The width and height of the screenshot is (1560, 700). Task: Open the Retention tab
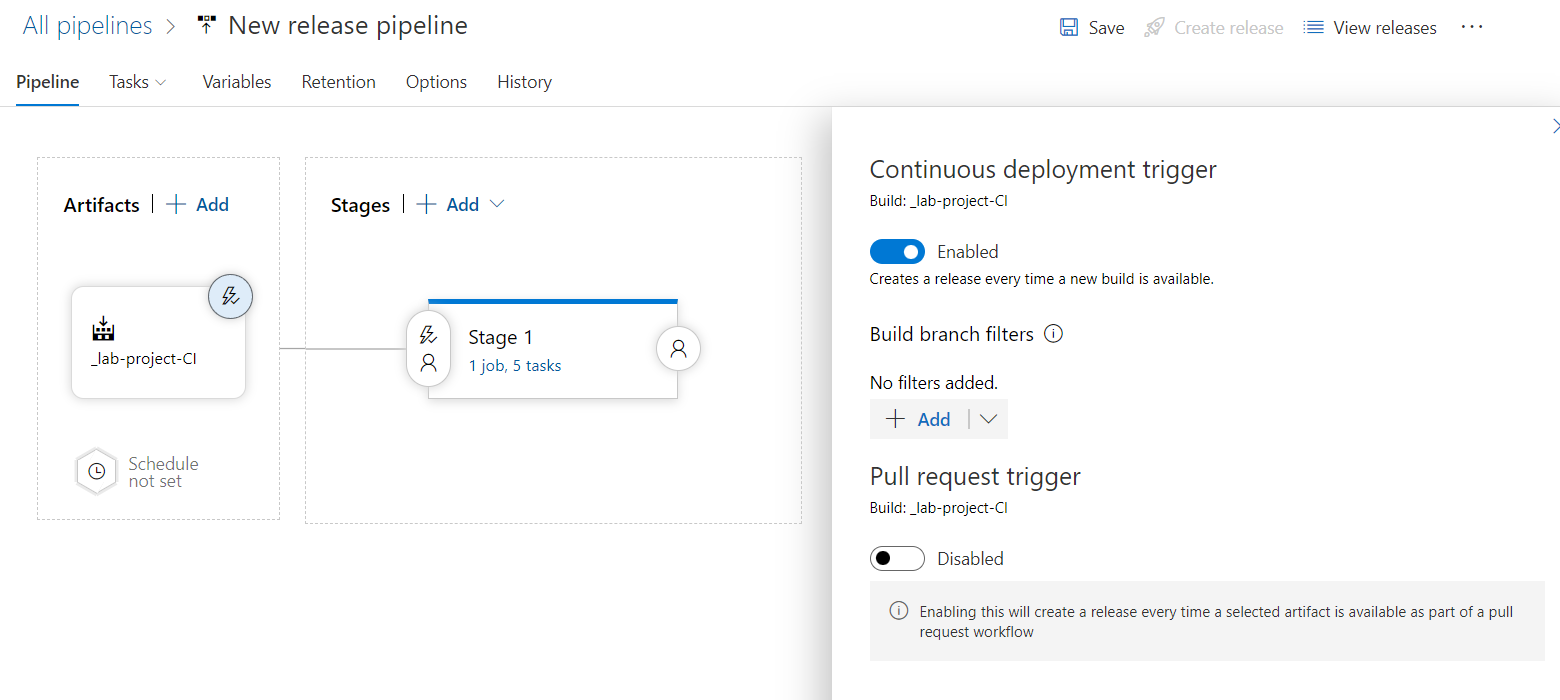point(339,82)
